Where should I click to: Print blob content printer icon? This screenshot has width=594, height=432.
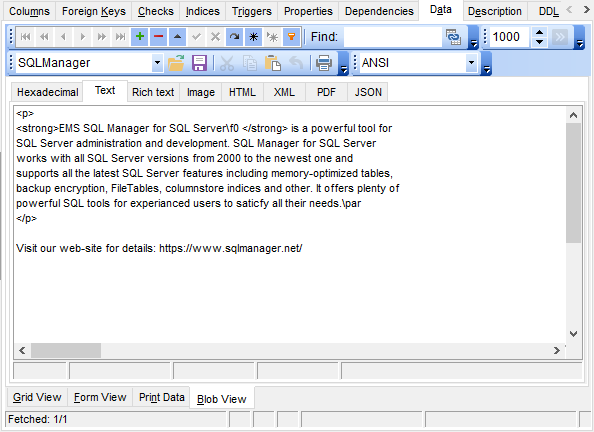click(x=324, y=63)
